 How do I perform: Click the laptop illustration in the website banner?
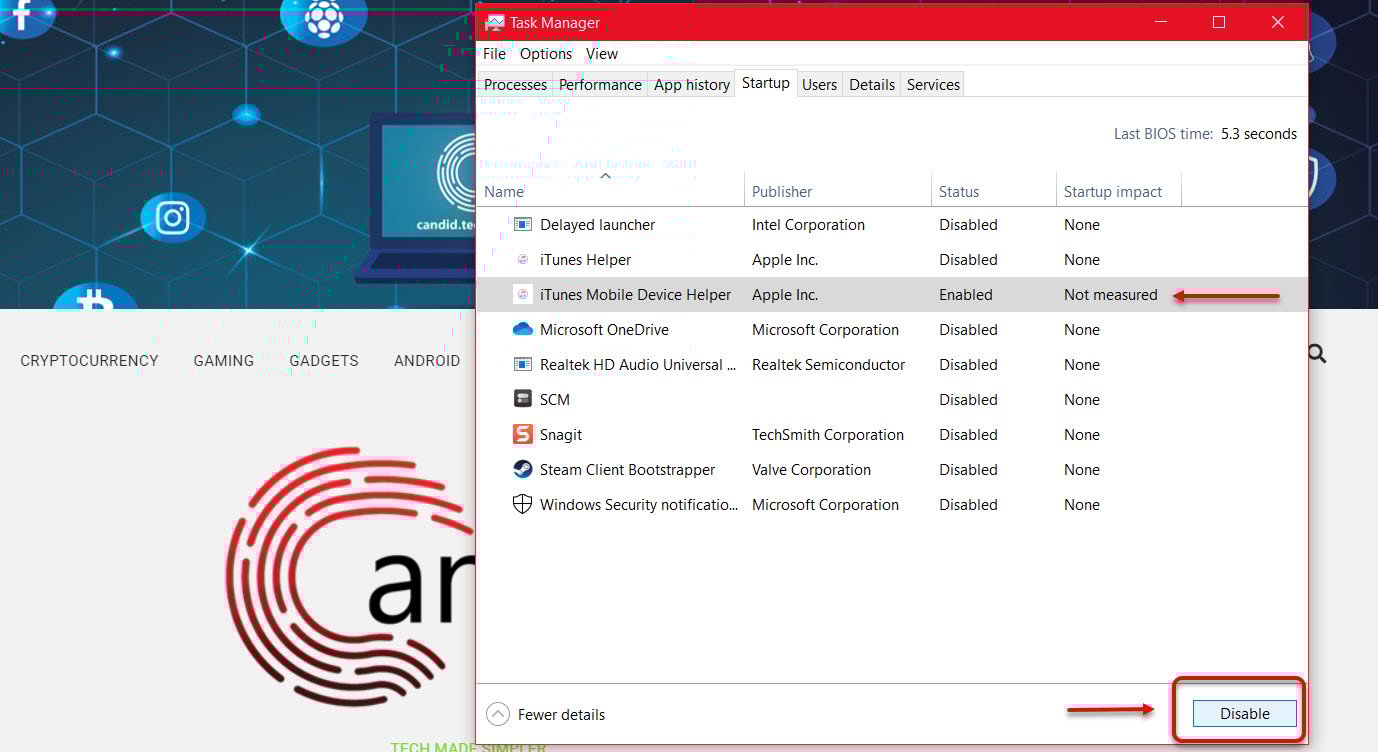417,198
